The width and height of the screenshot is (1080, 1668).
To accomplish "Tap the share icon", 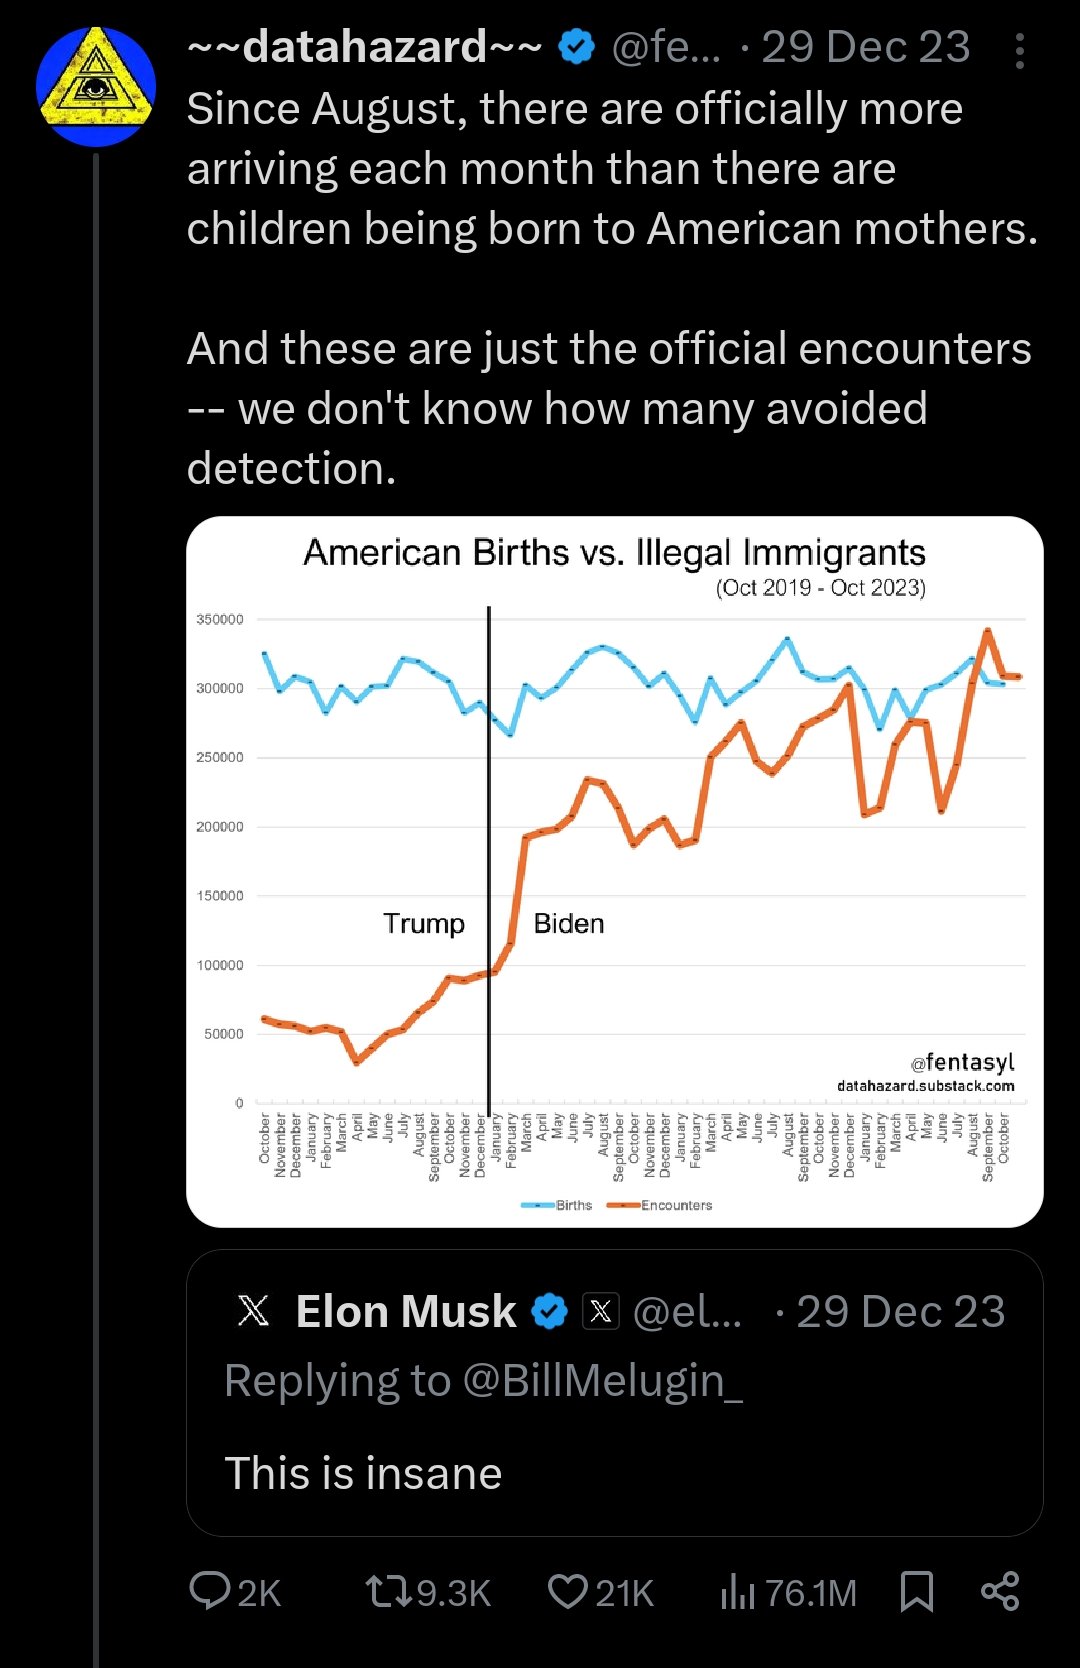I will [1000, 1591].
